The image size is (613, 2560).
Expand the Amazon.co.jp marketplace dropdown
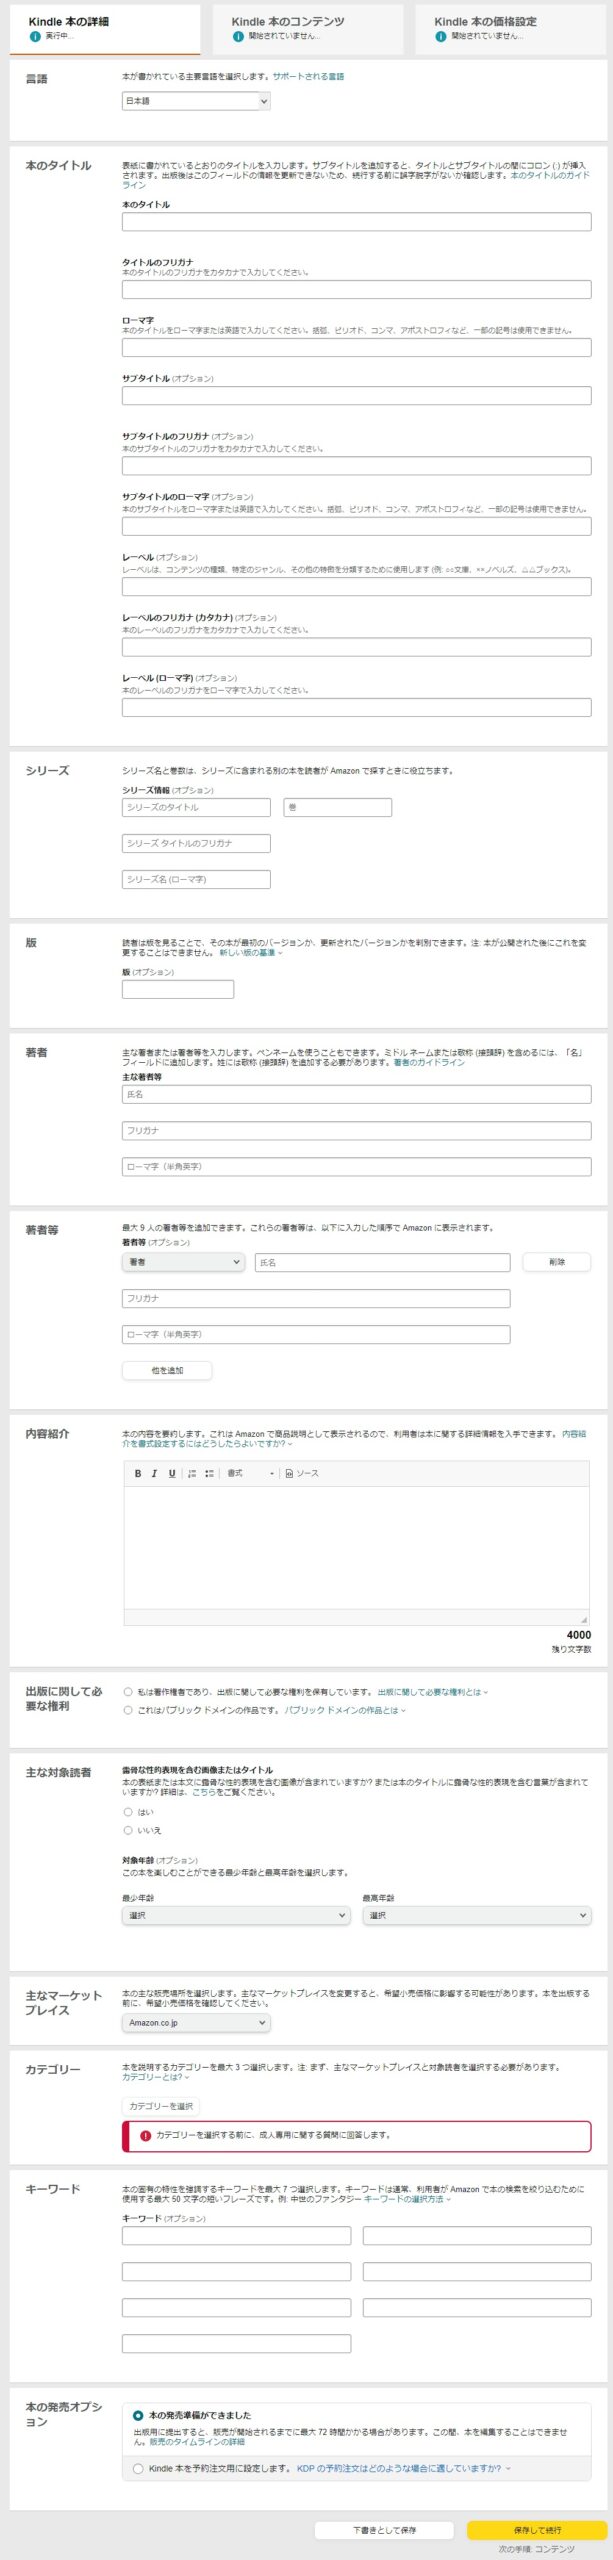[196, 2022]
